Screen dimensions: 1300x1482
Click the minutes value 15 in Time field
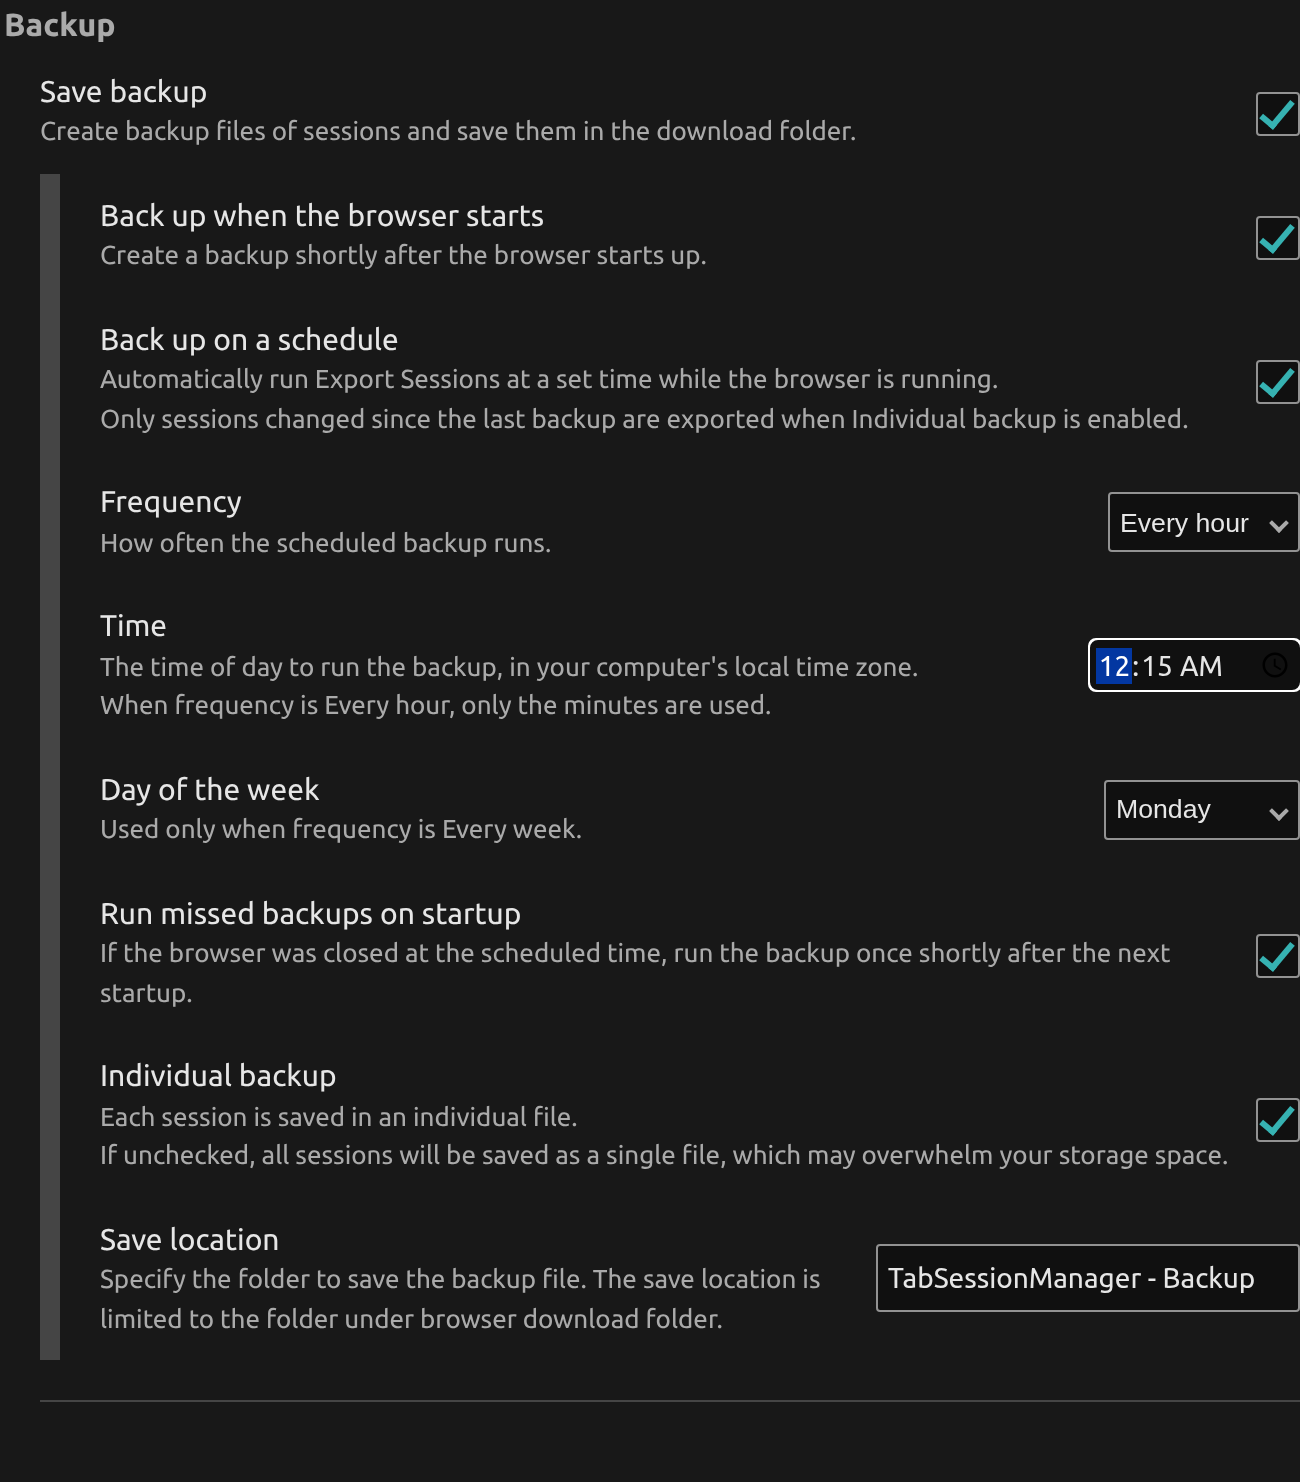1157,666
